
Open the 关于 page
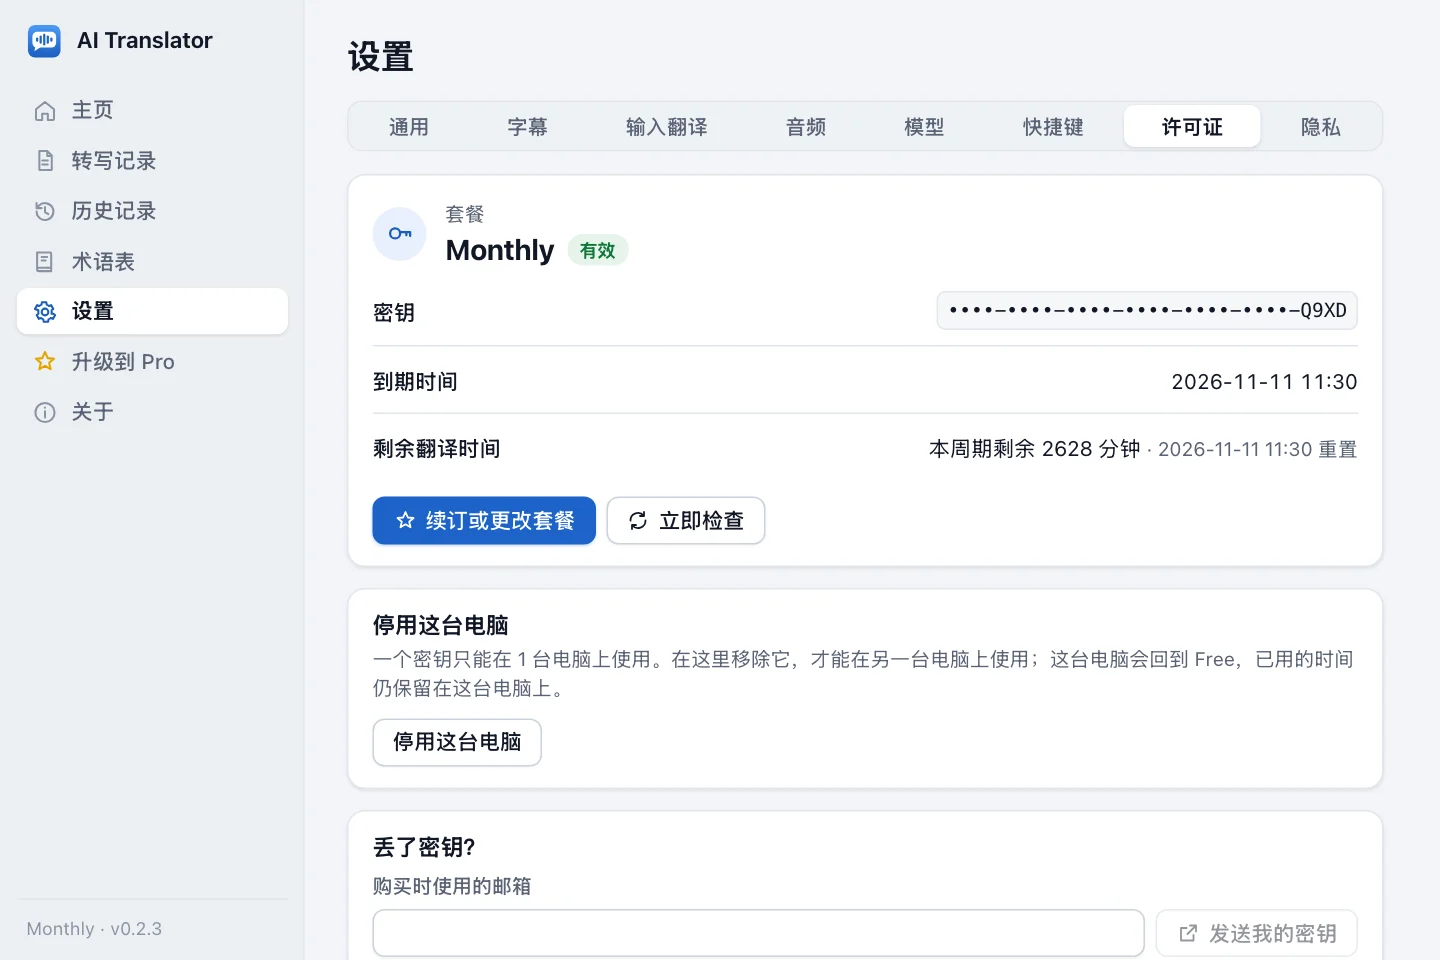click(x=152, y=412)
